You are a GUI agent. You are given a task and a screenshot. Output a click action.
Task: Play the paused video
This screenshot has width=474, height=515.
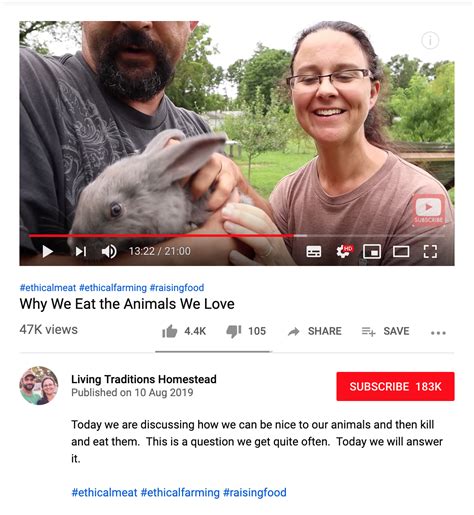tap(48, 252)
